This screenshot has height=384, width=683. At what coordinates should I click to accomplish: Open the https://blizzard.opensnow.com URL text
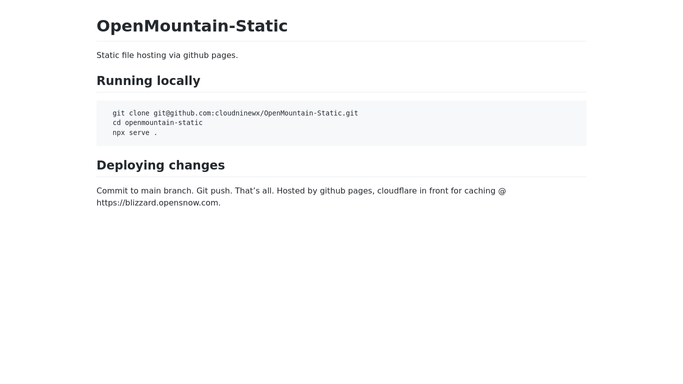coord(157,203)
